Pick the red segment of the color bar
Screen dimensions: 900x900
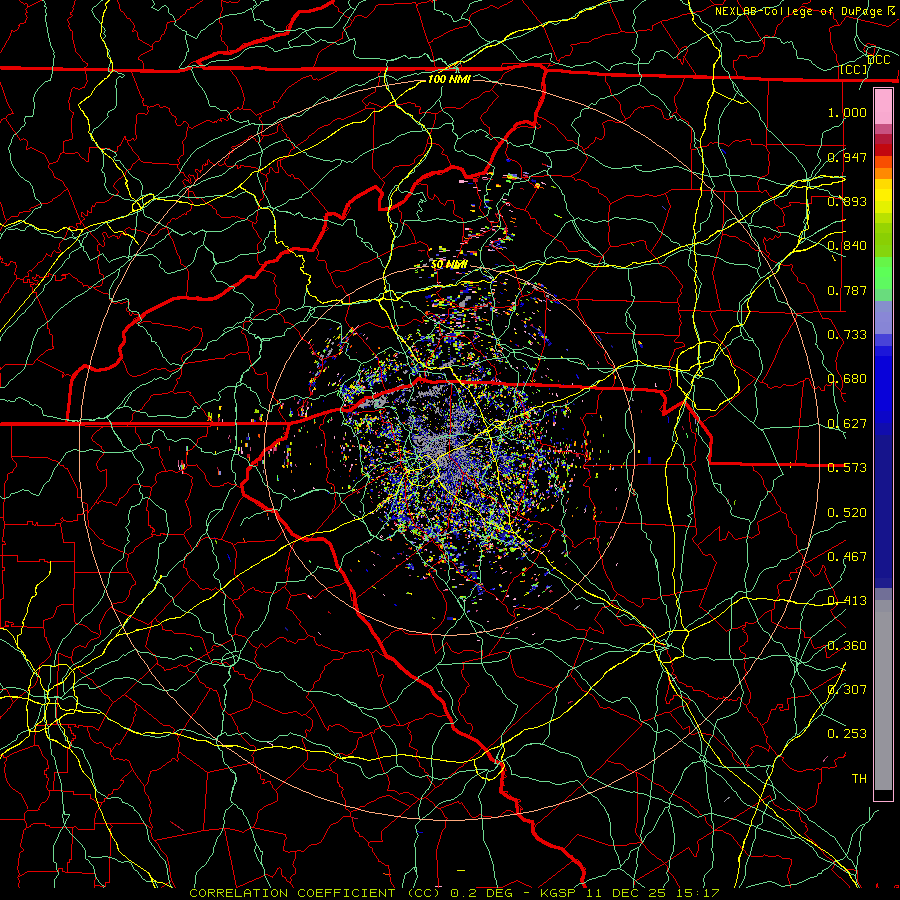click(x=883, y=150)
